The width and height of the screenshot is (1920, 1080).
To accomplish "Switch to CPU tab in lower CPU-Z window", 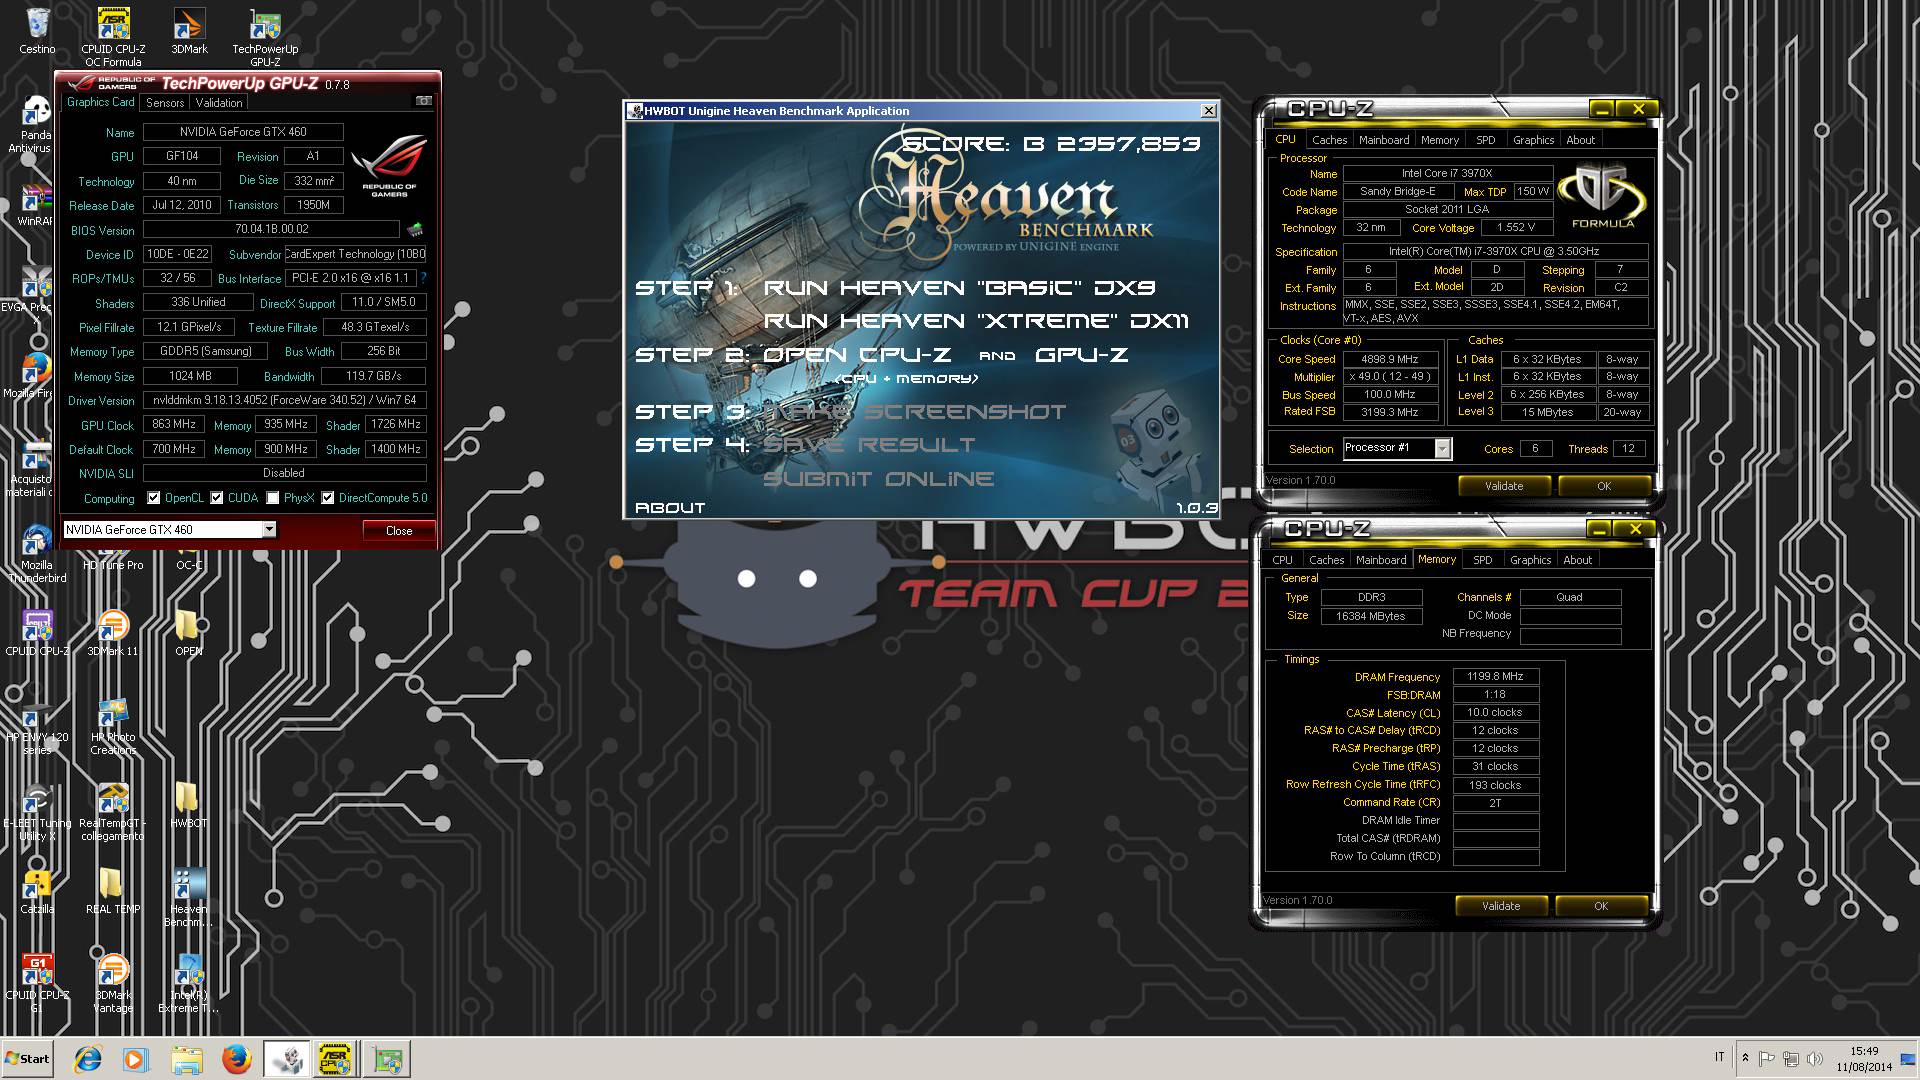I will click(1282, 560).
